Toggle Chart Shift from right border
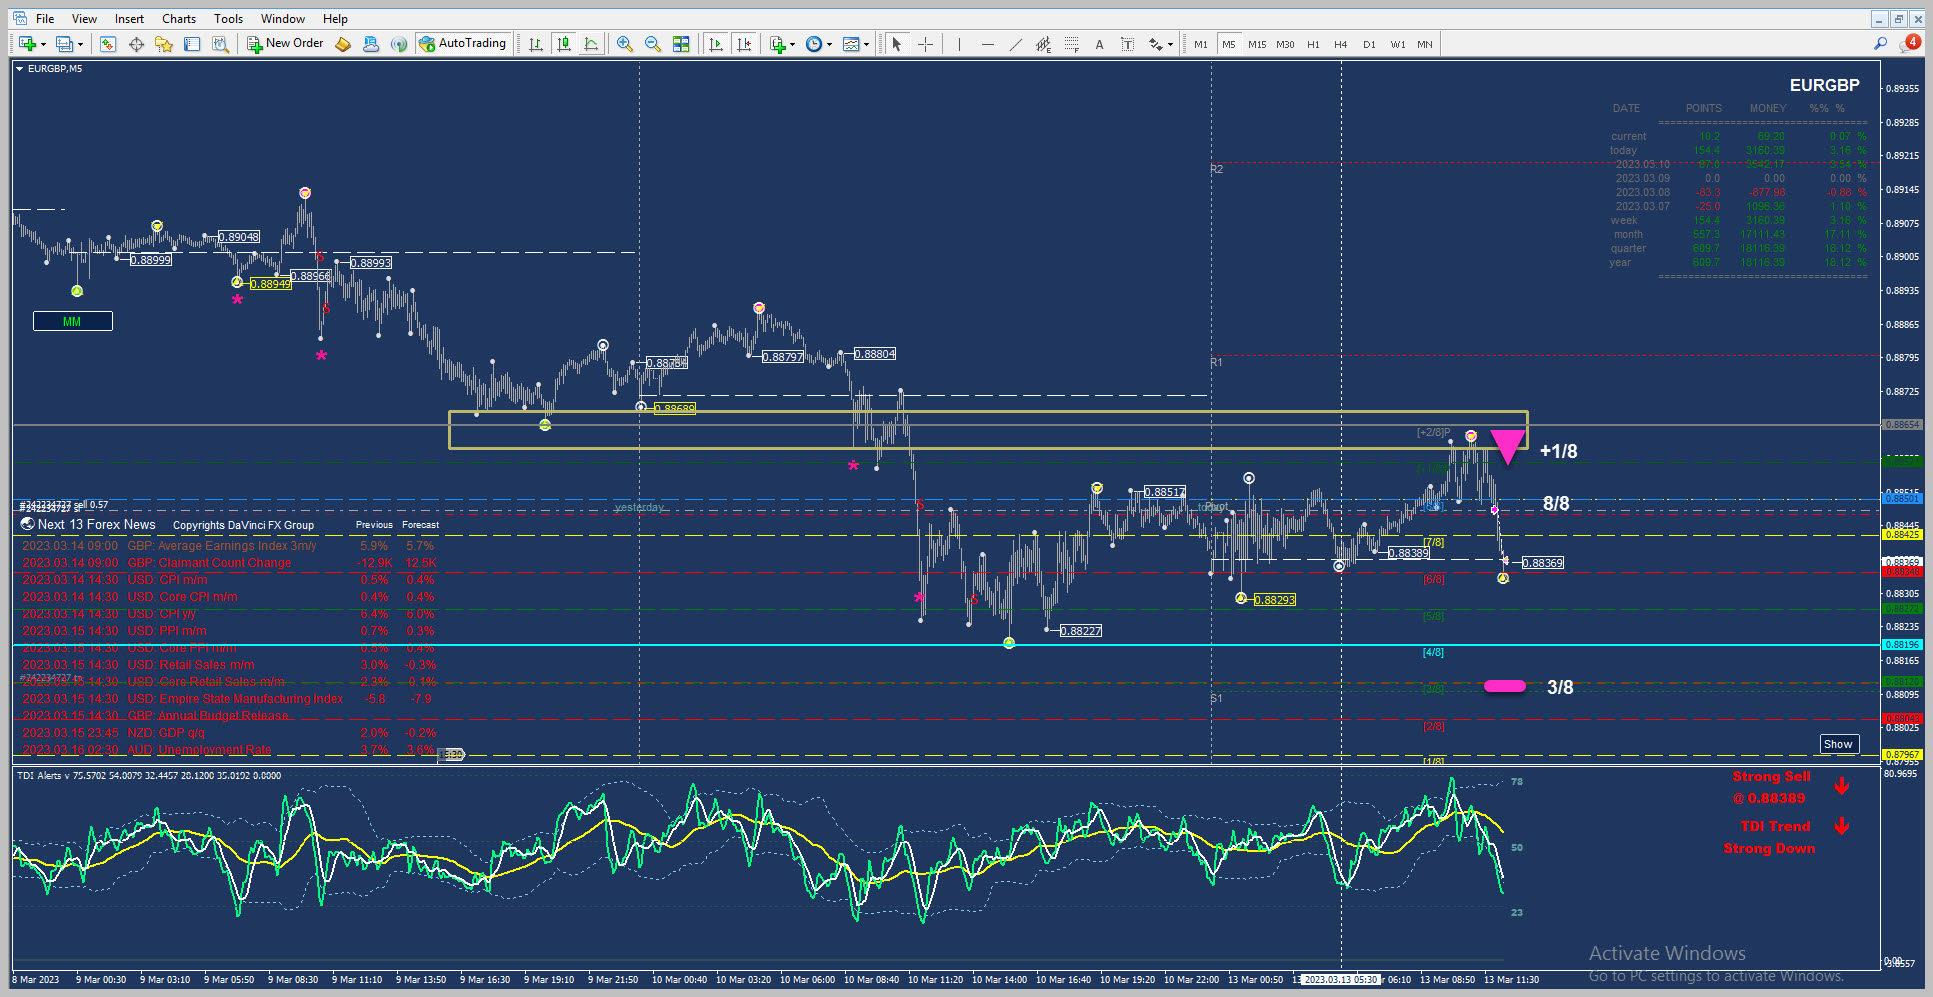Screen dimensions: 1933x997 pos(744,44)
